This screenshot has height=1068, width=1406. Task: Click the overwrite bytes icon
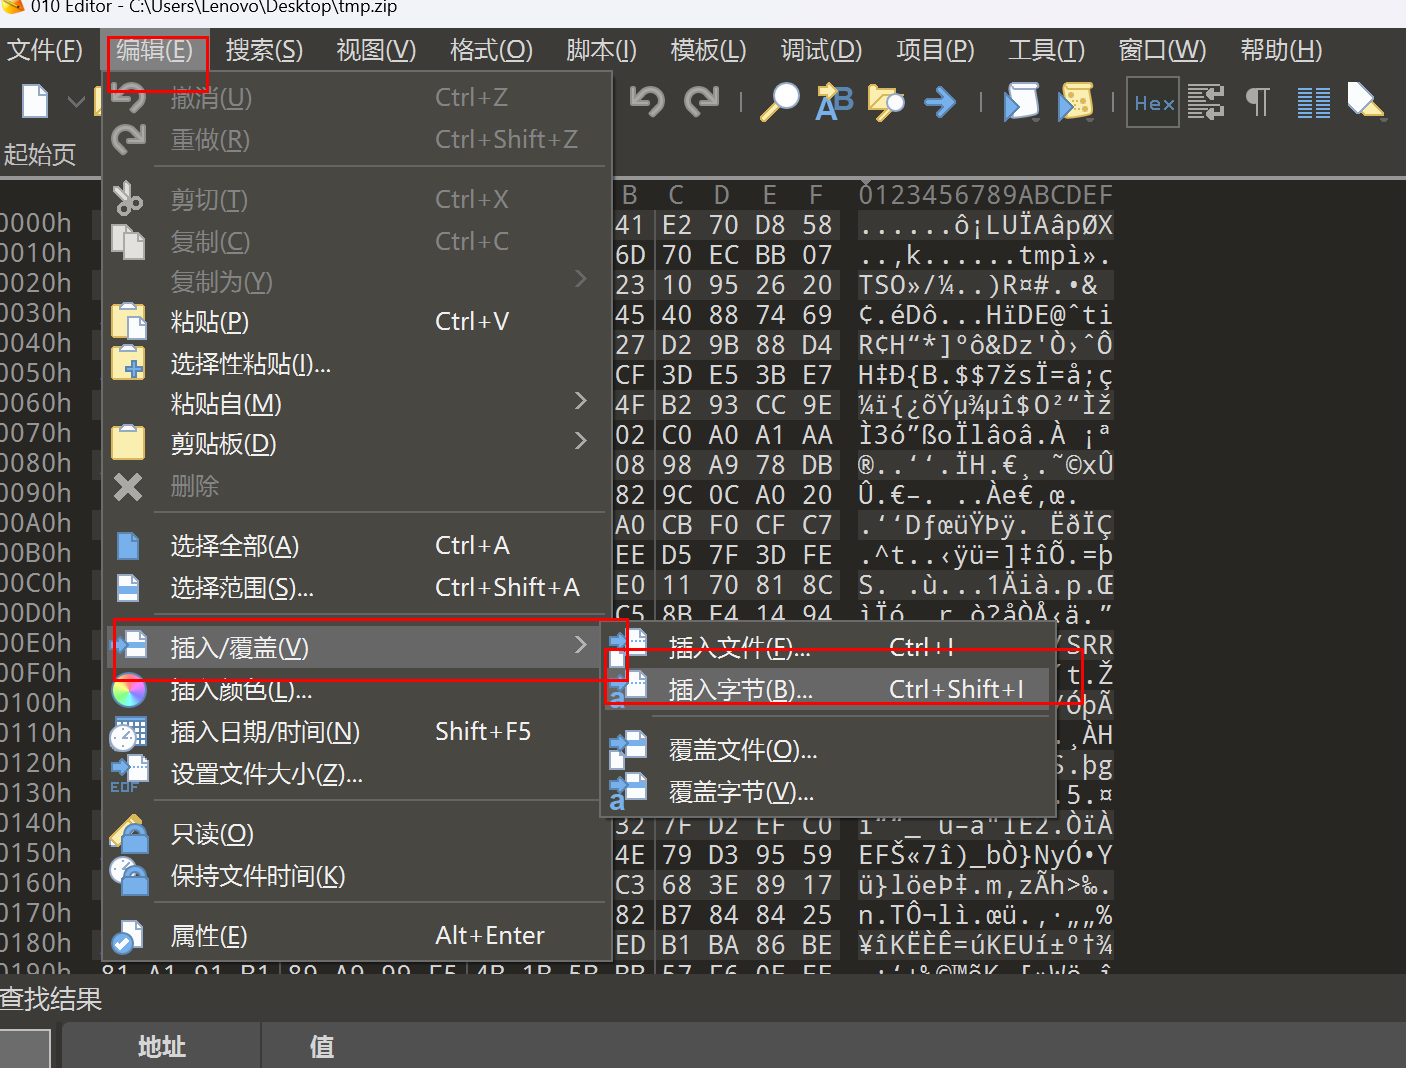(629, 792)
